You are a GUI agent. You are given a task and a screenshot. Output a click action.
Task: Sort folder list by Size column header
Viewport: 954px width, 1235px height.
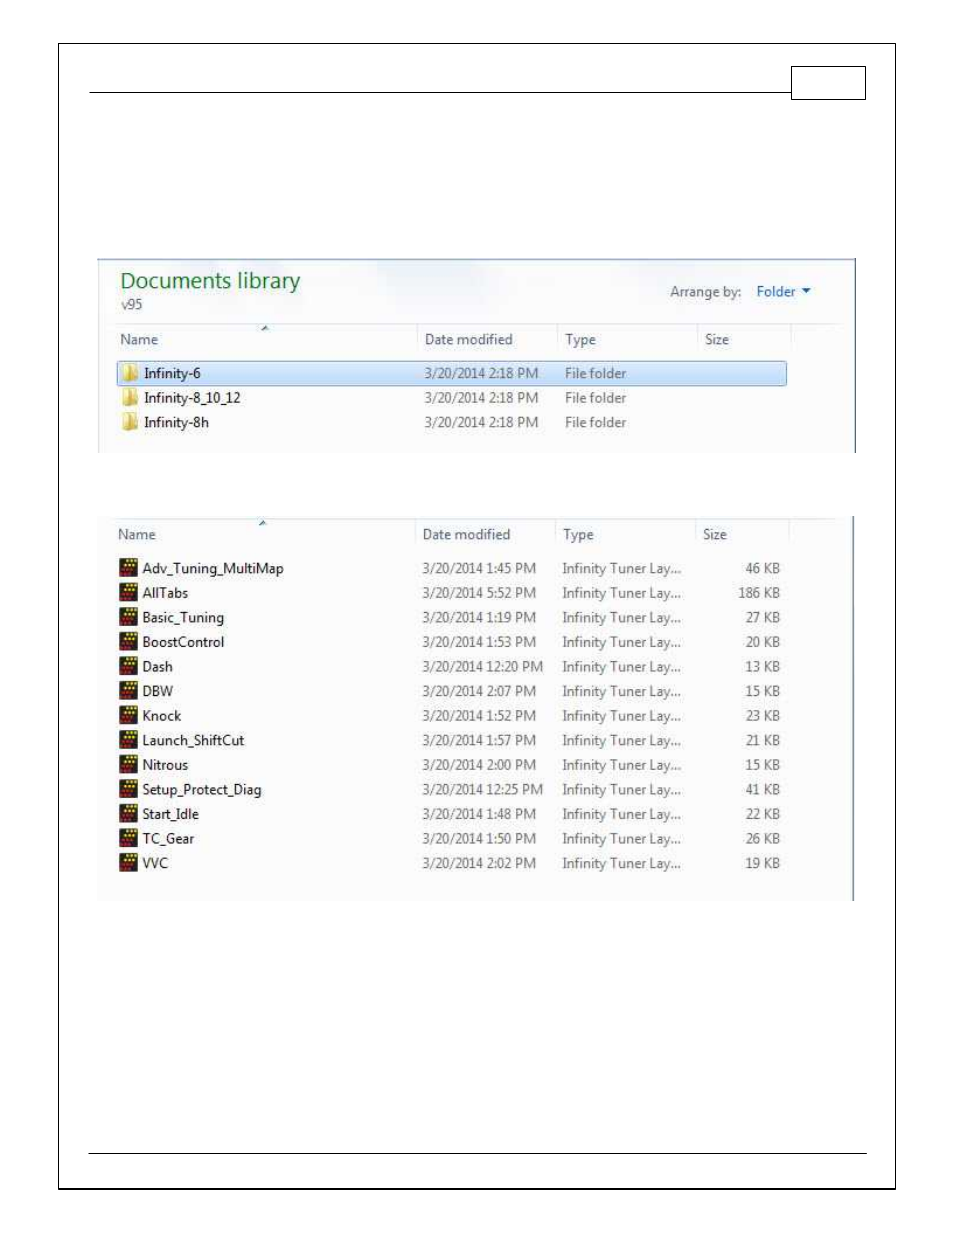(717, 340)
